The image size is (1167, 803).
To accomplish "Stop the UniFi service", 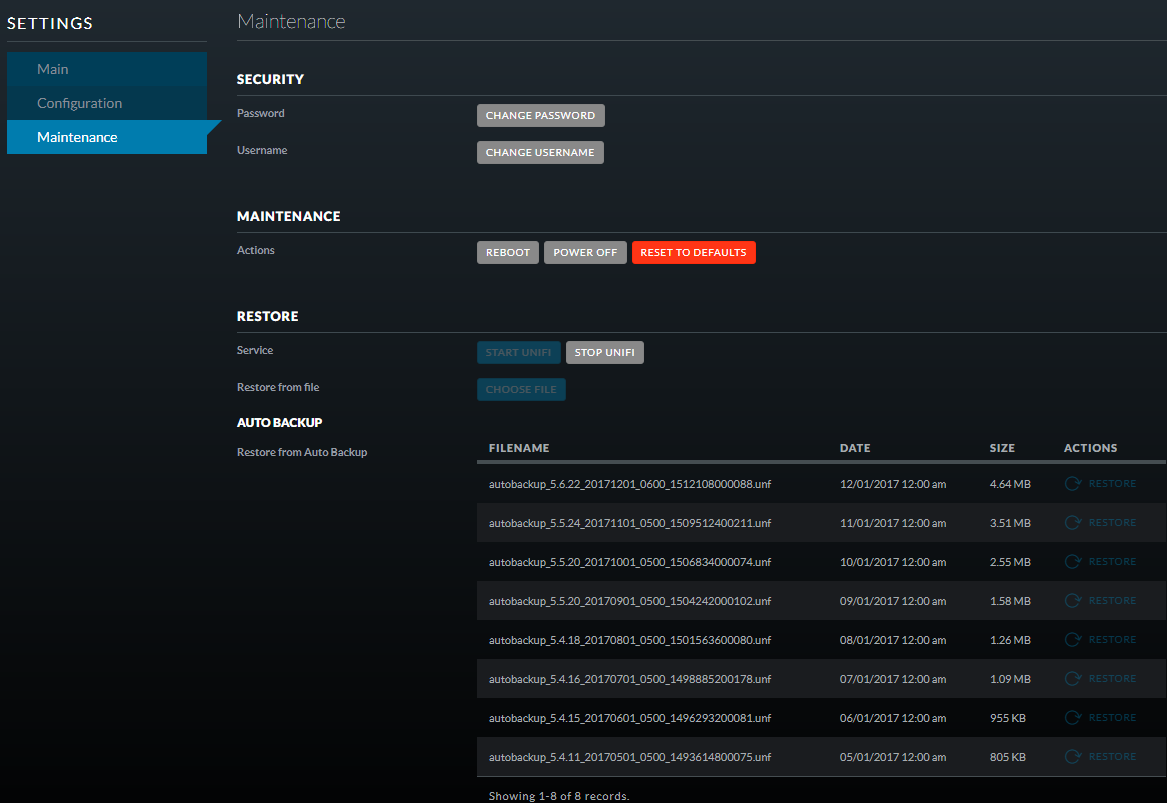I will tap(604, 353).
